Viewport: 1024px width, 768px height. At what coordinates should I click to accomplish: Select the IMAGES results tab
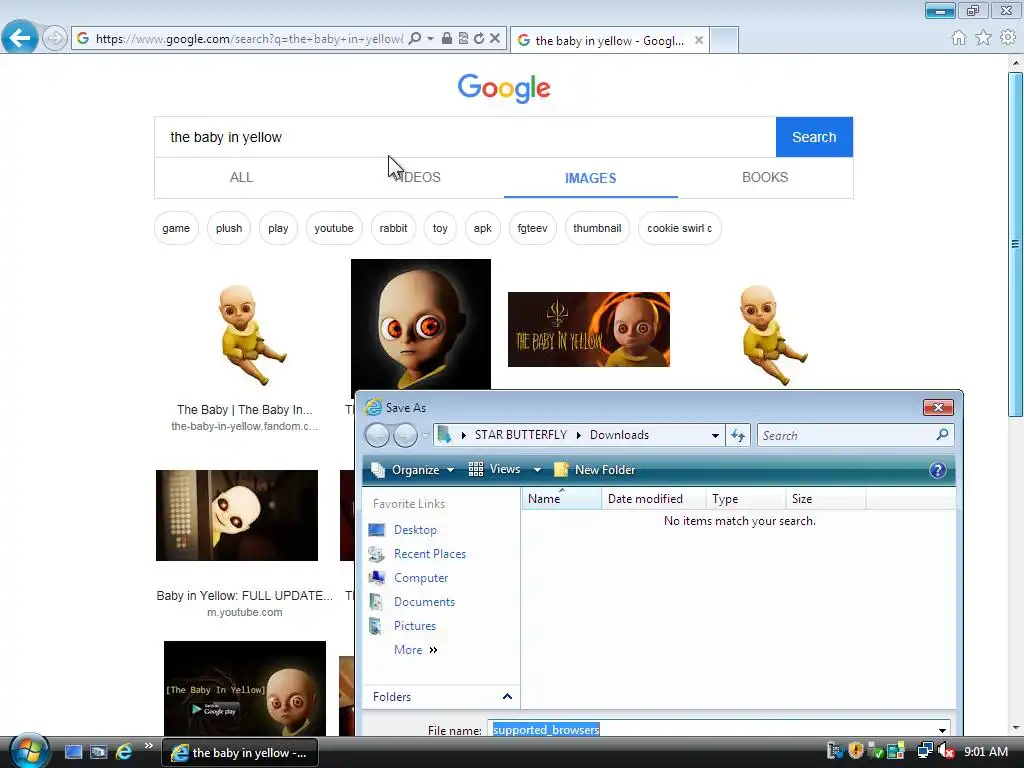coord(590,178)
